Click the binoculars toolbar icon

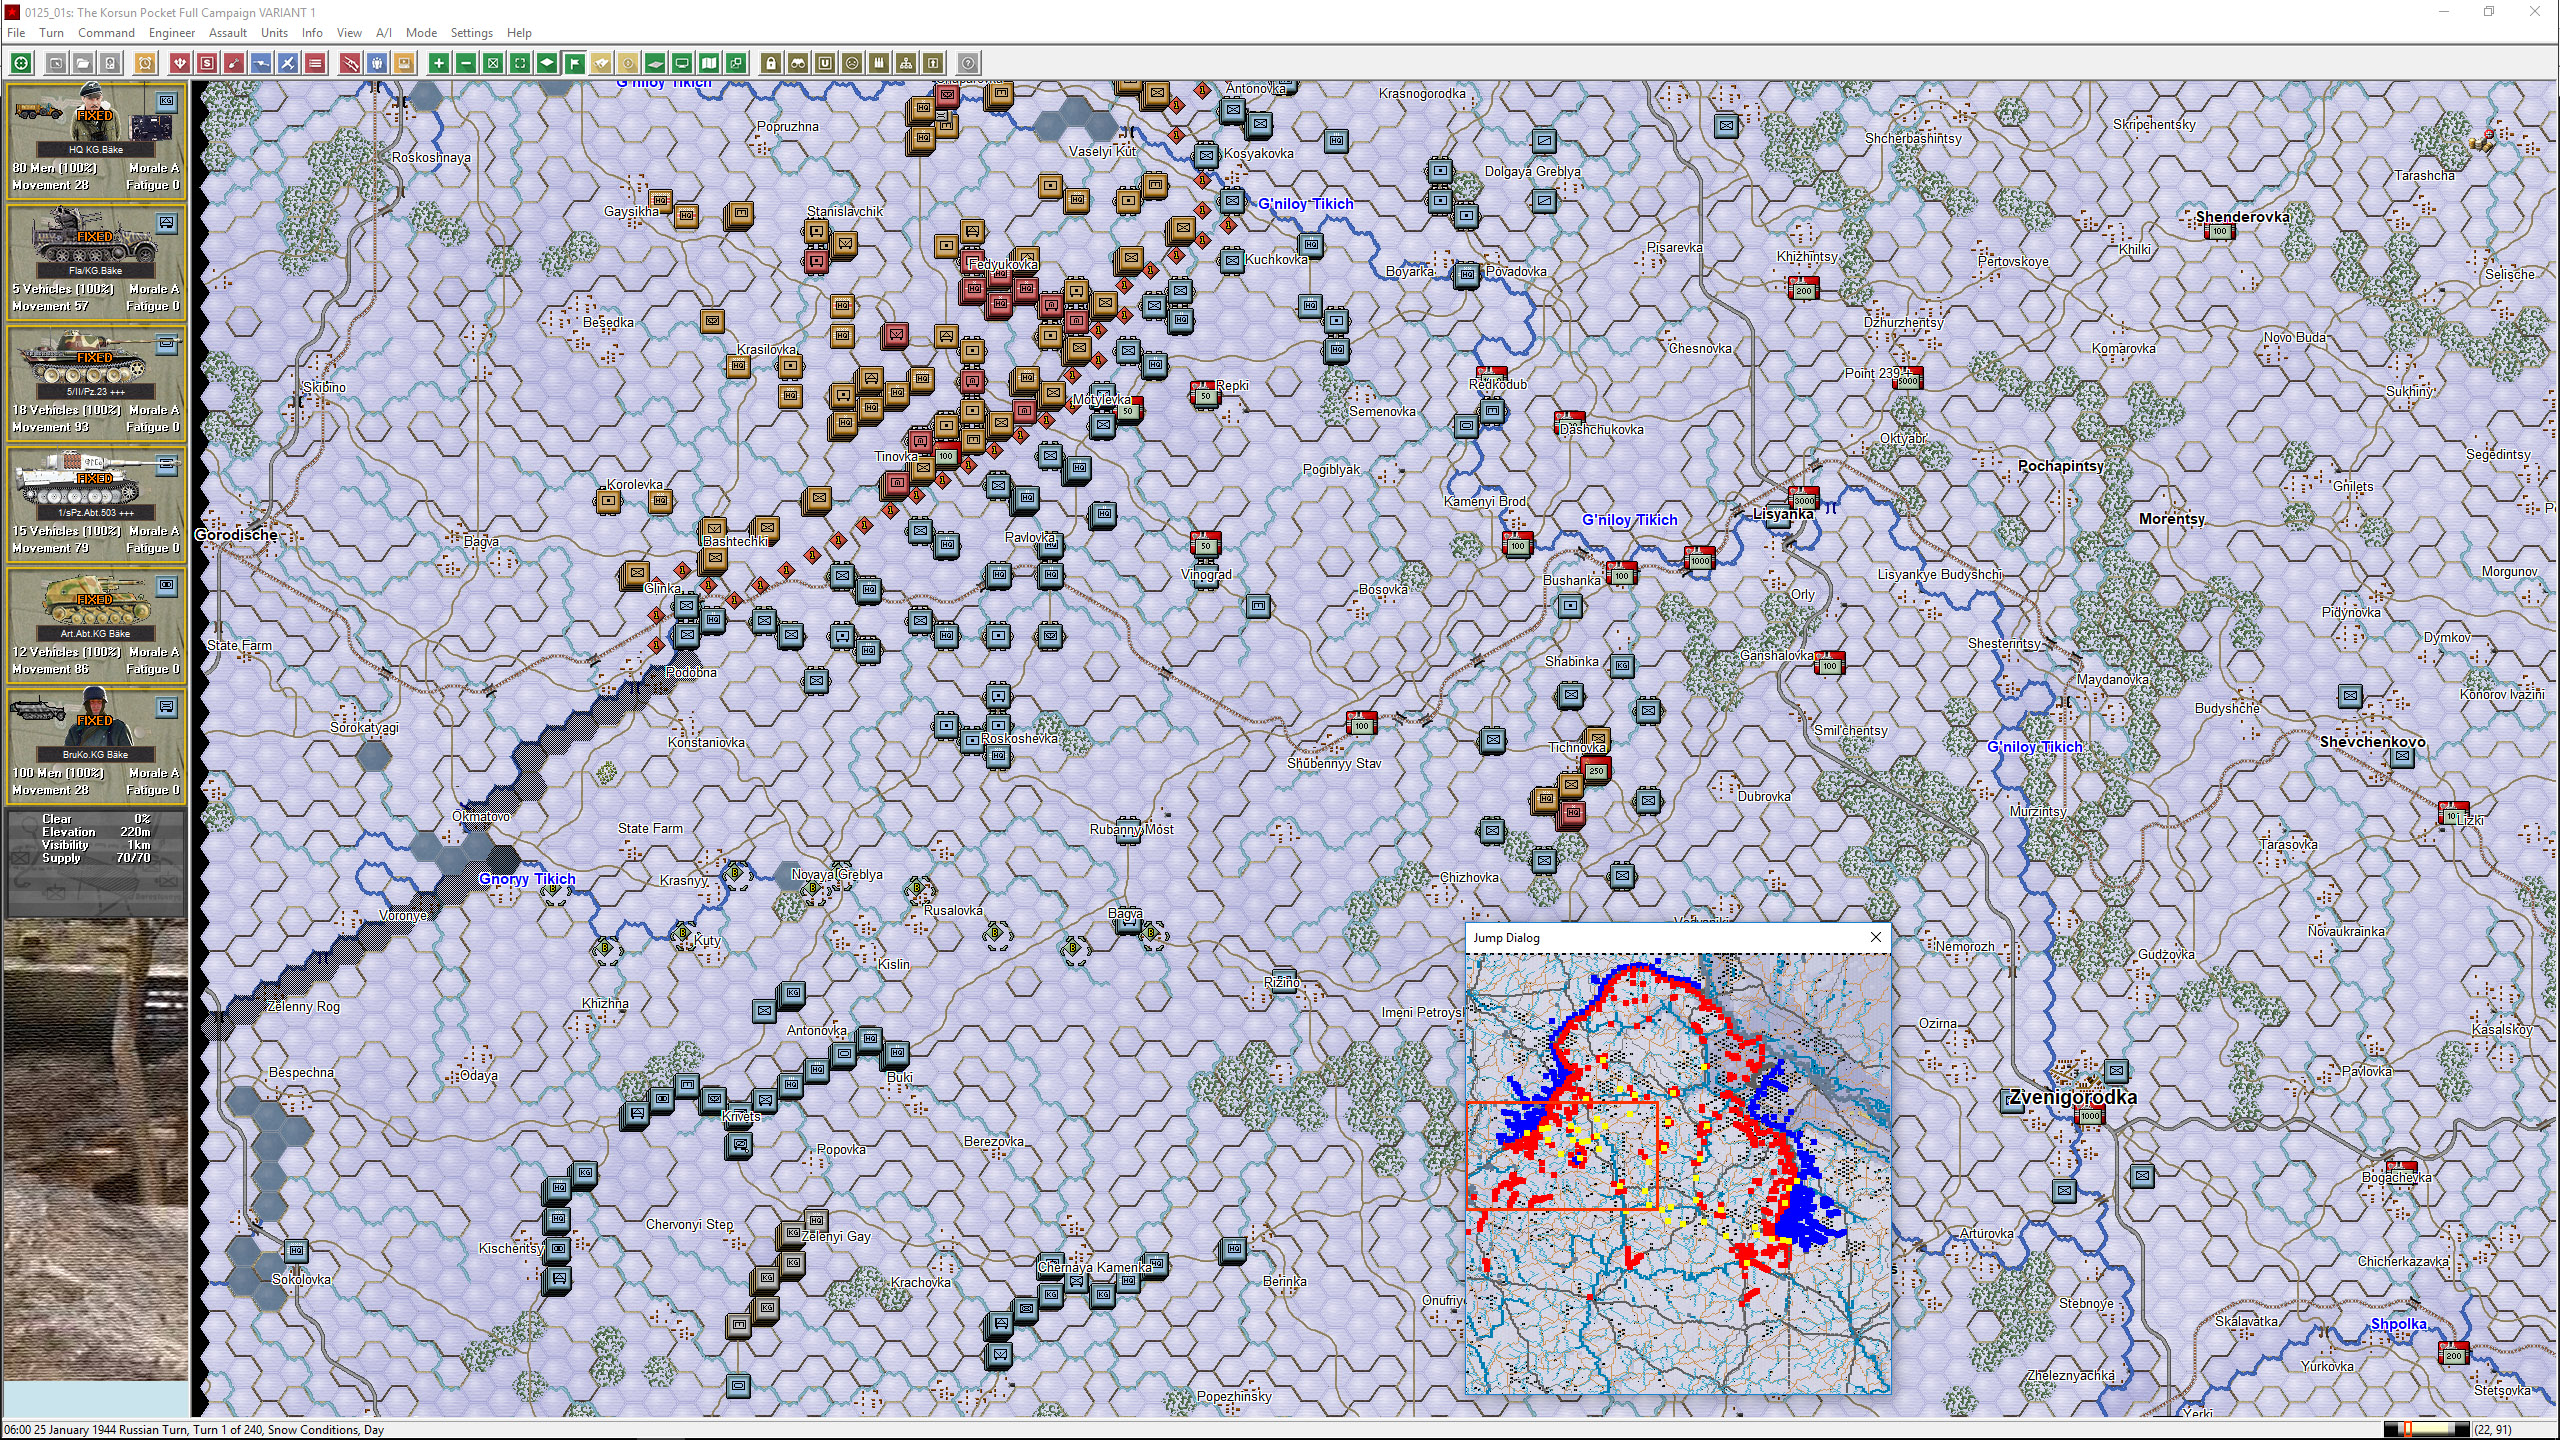(797, 63)
